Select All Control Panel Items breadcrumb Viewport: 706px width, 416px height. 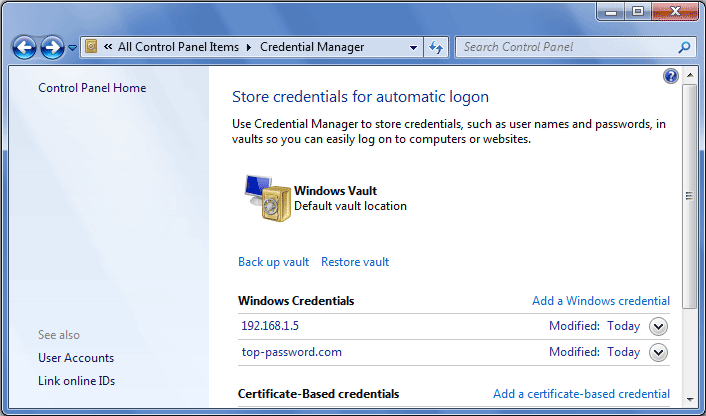click(x=178, y=47)
